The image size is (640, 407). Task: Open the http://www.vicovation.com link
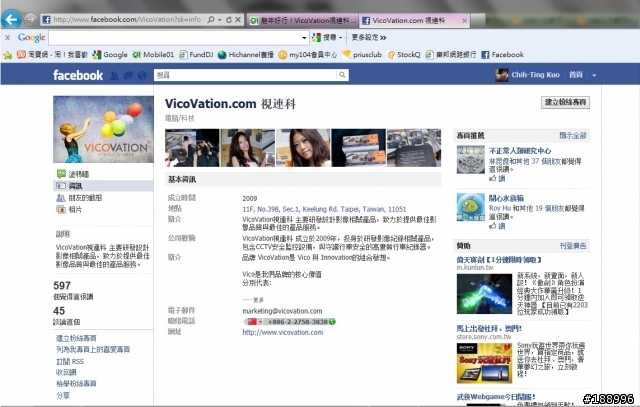[x=282, y=332]
